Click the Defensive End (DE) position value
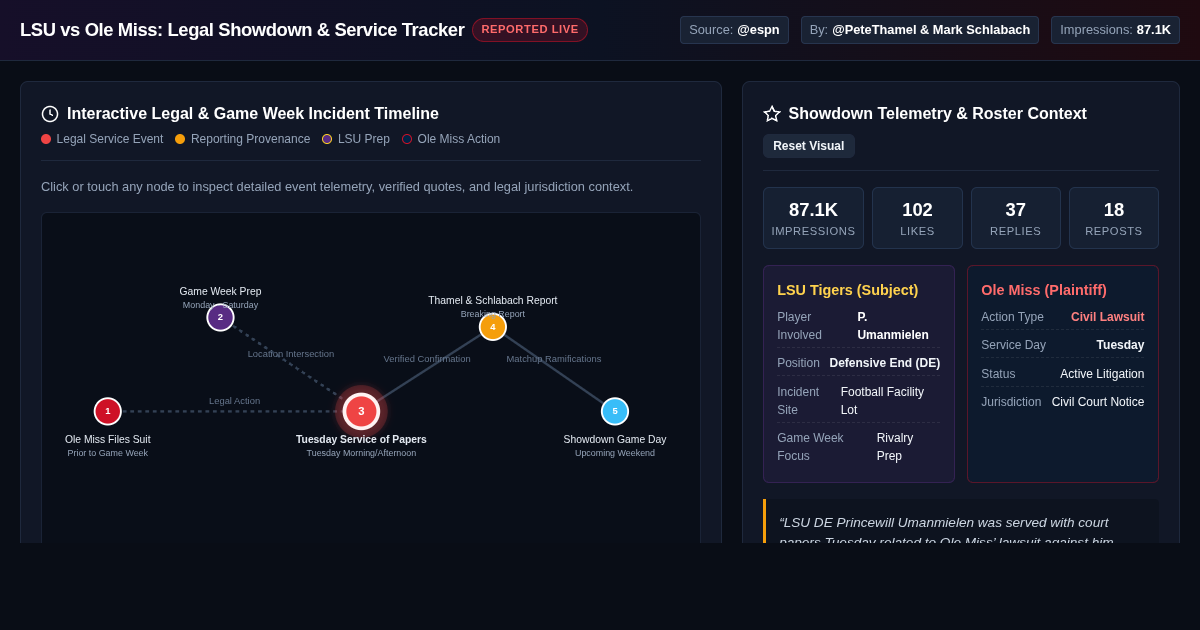The width and height of the screenshot is (1200, 630). (x=885, y=363)
